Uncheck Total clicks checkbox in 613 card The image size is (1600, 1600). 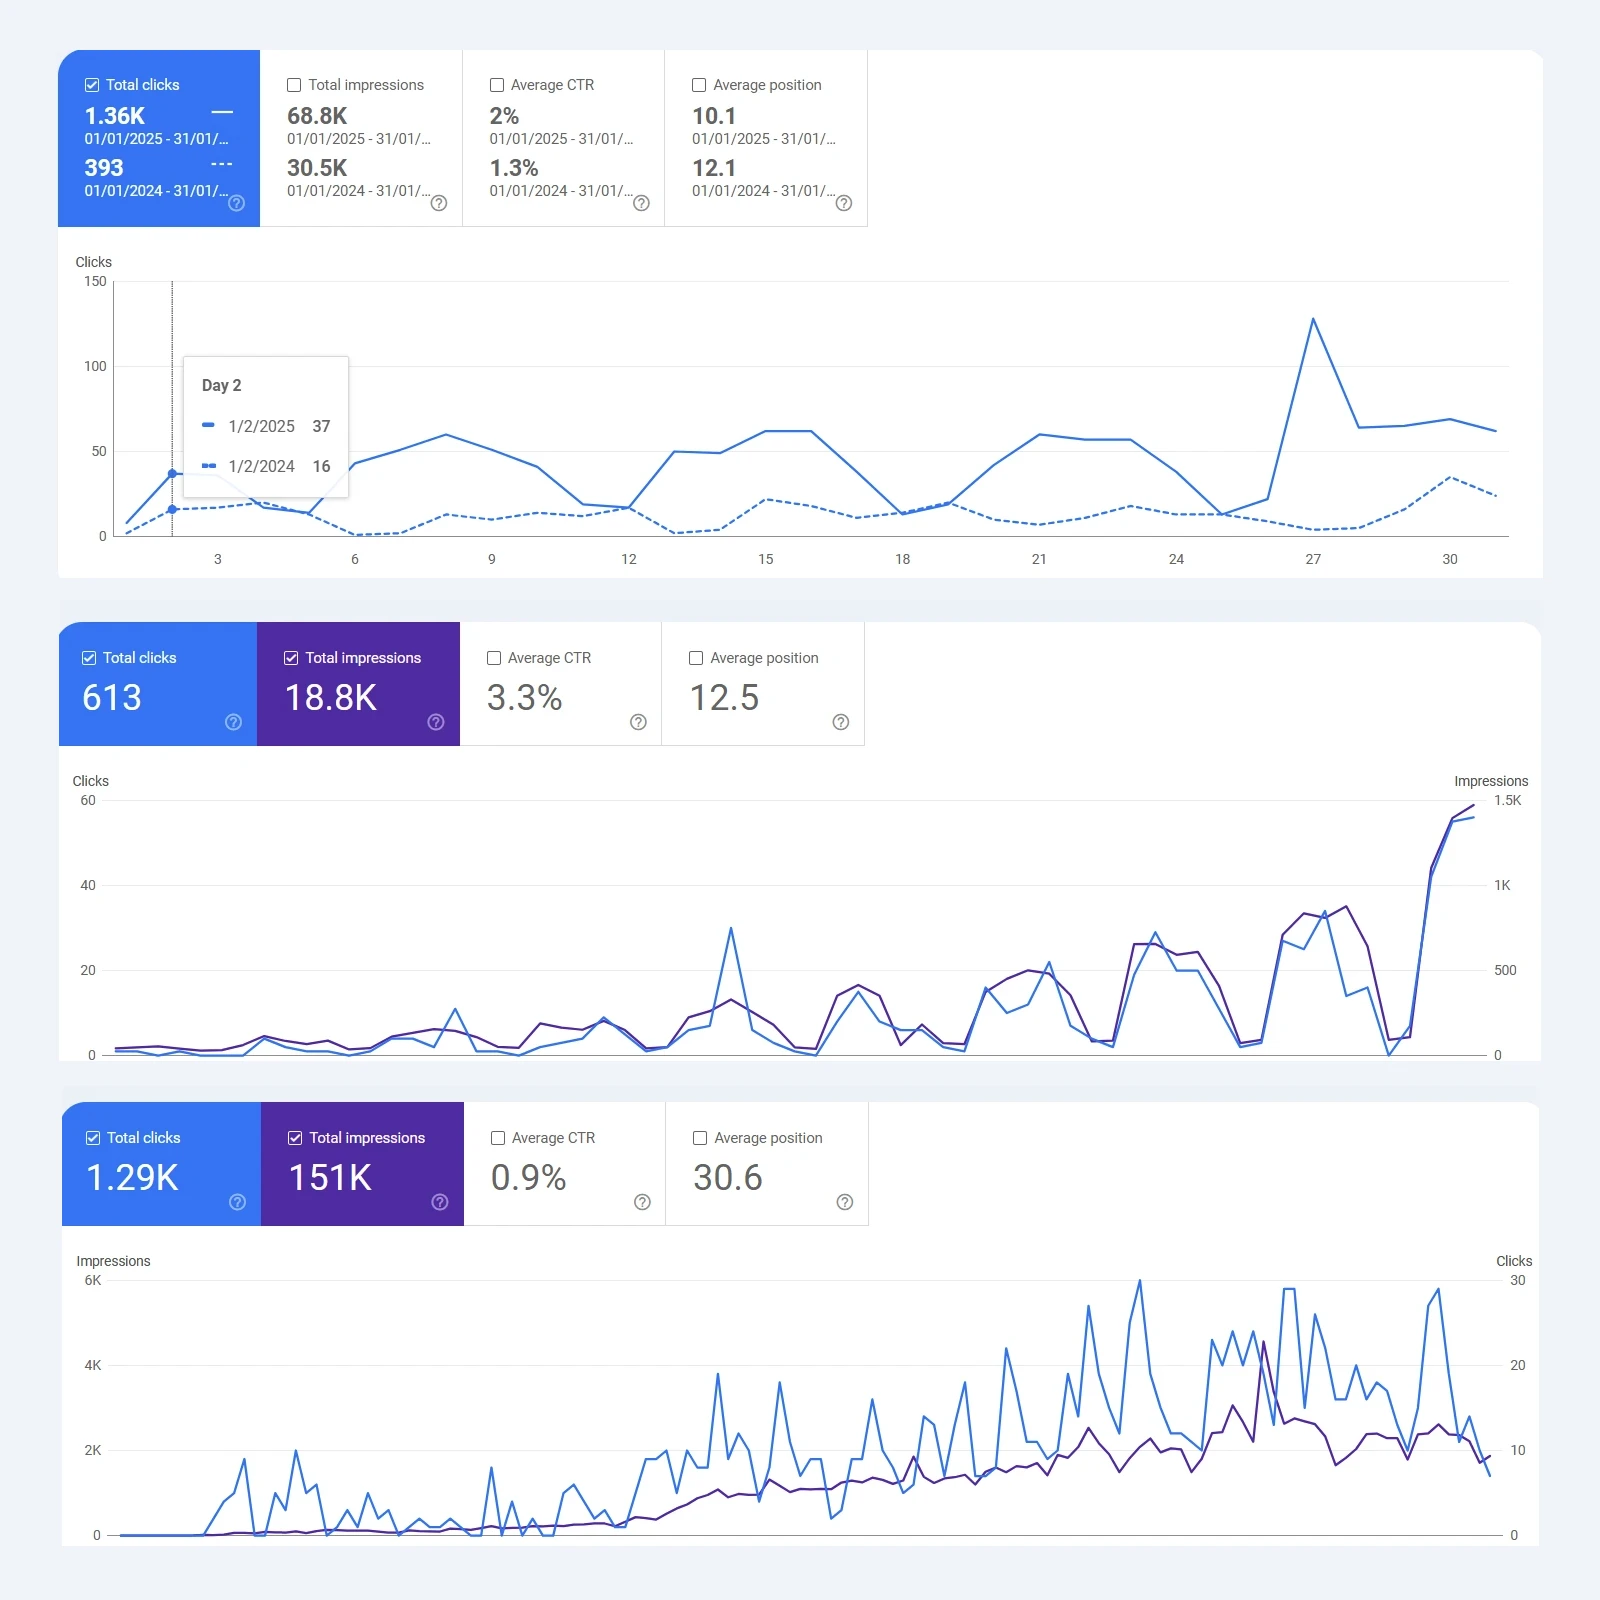pyautogui.click(x=89, y=658)
